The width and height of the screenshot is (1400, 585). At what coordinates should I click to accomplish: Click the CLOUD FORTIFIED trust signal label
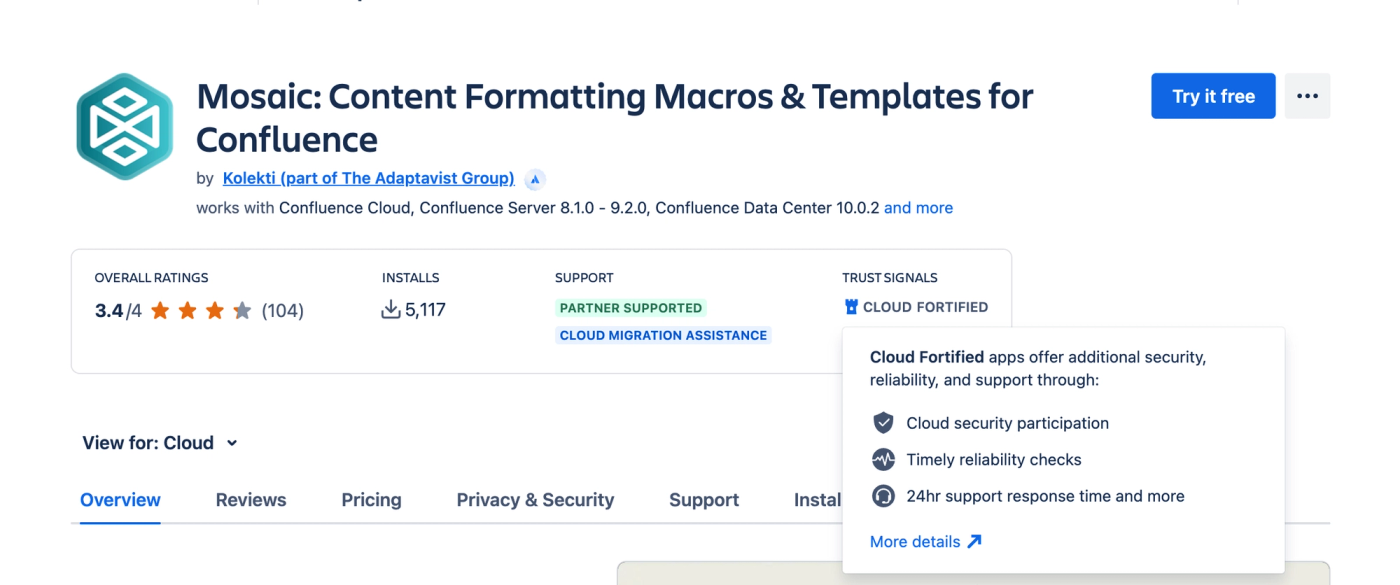click(925, 307)
